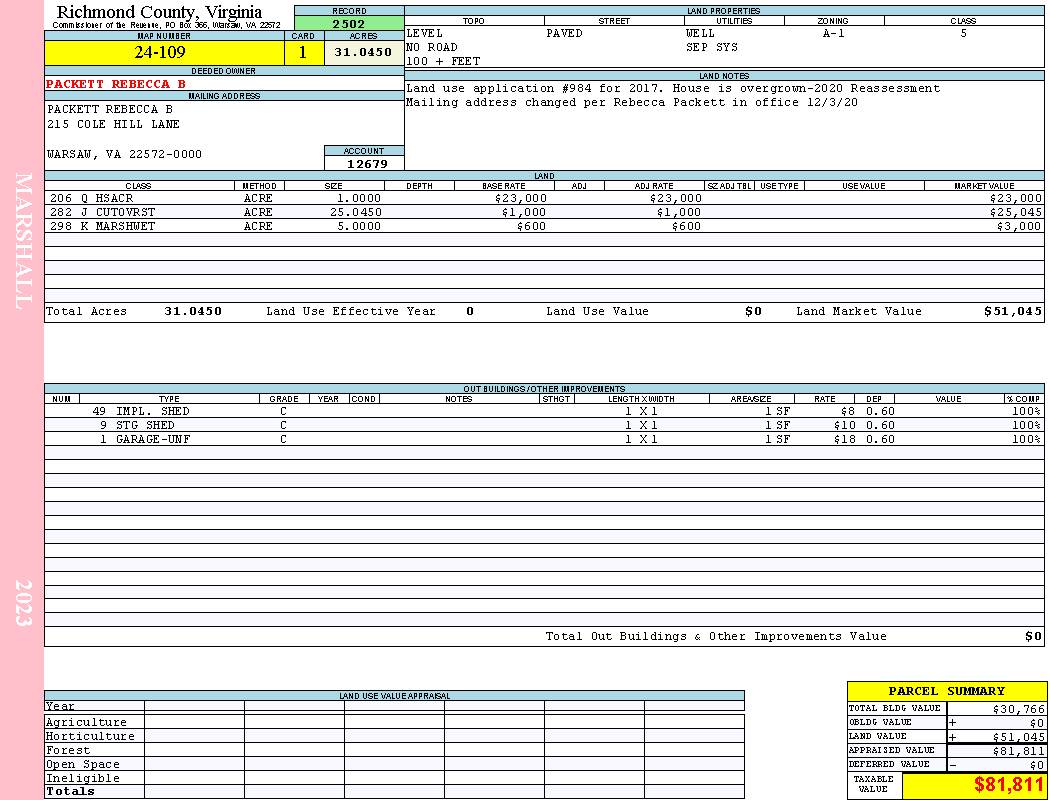This screenshot has height=800, width=1050.
Task: Click mailing address line 215 COLE HILL LANE
Action: tap(113, 125)
